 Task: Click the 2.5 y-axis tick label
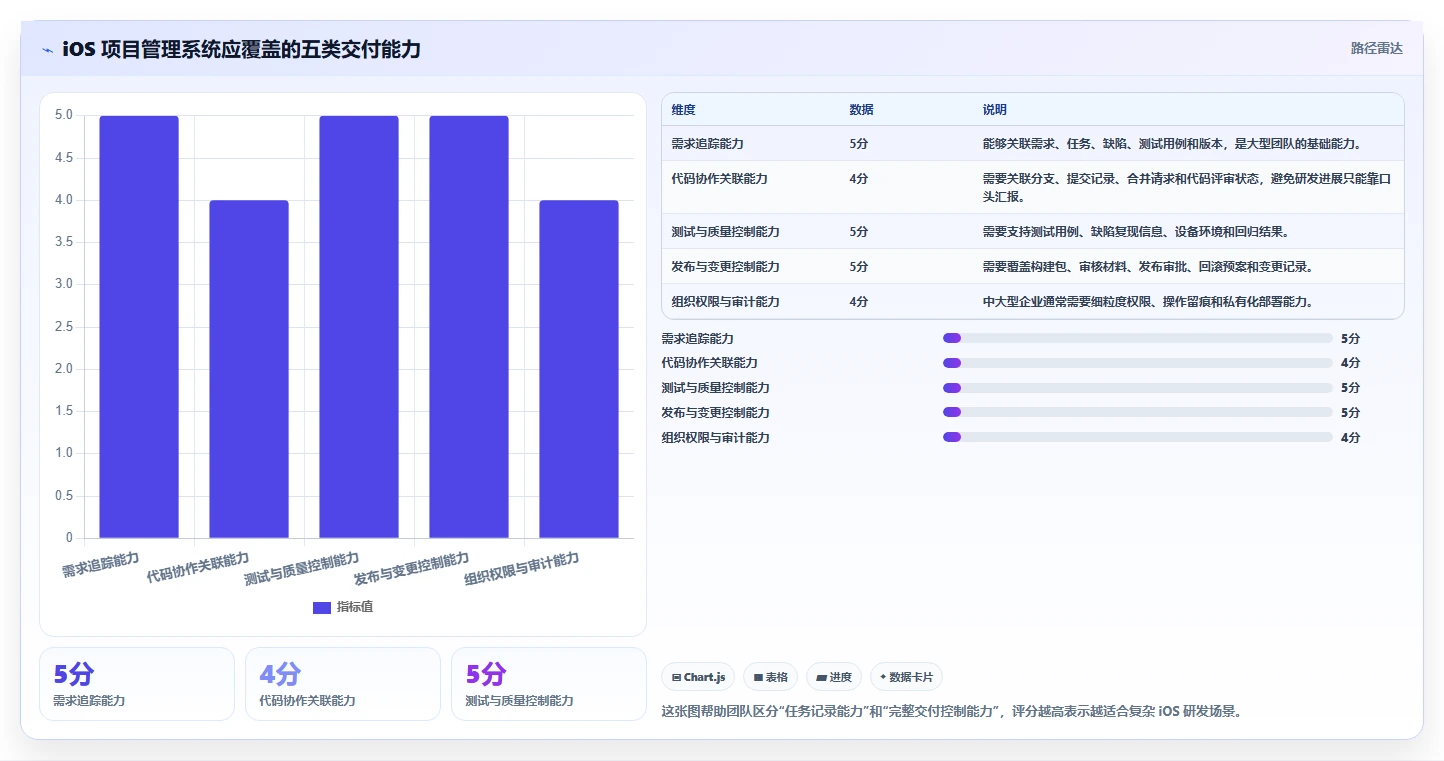tap(63, 327)
